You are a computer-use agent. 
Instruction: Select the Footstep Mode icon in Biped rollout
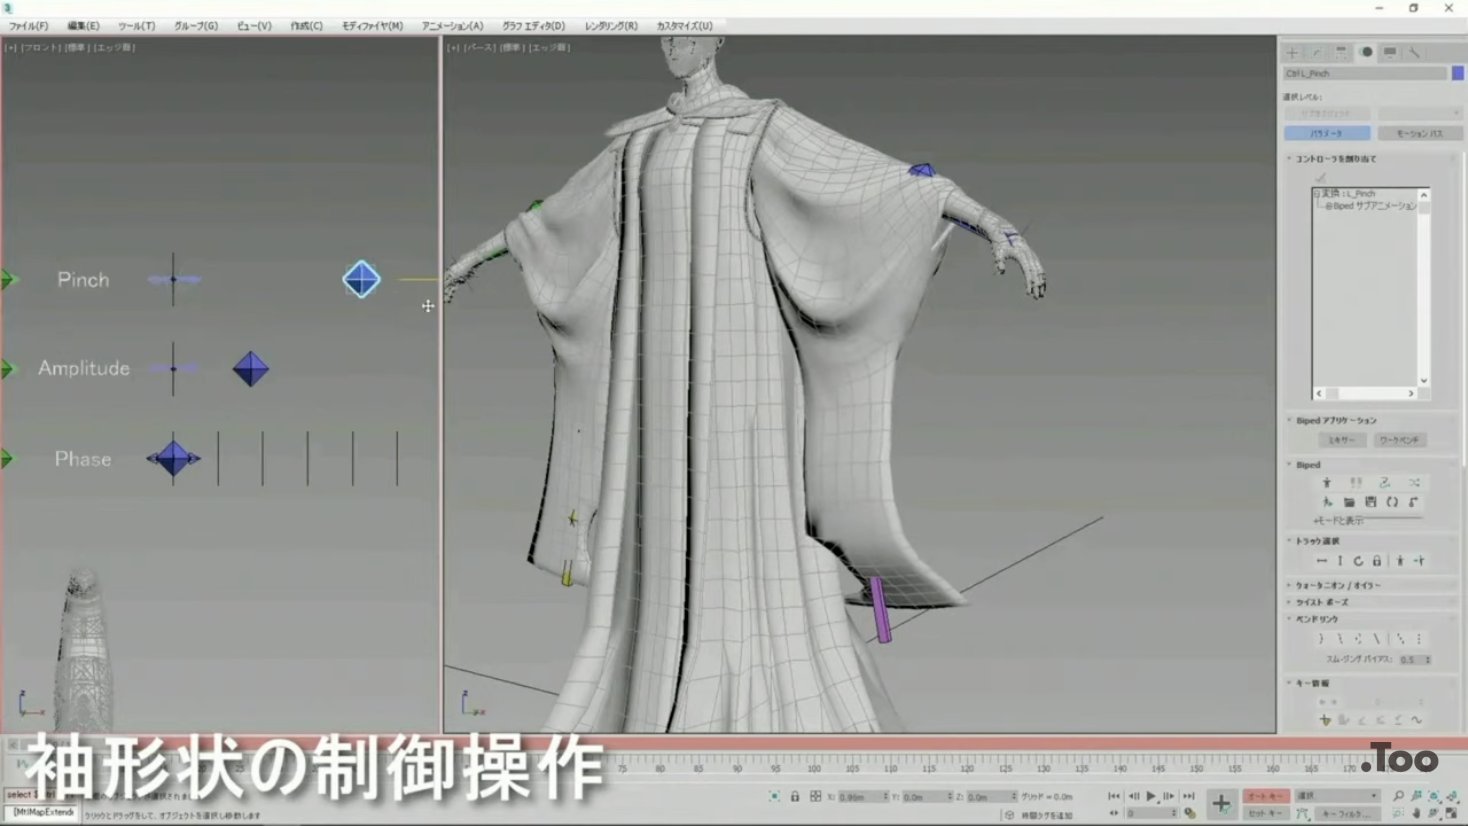point(1355,483)
